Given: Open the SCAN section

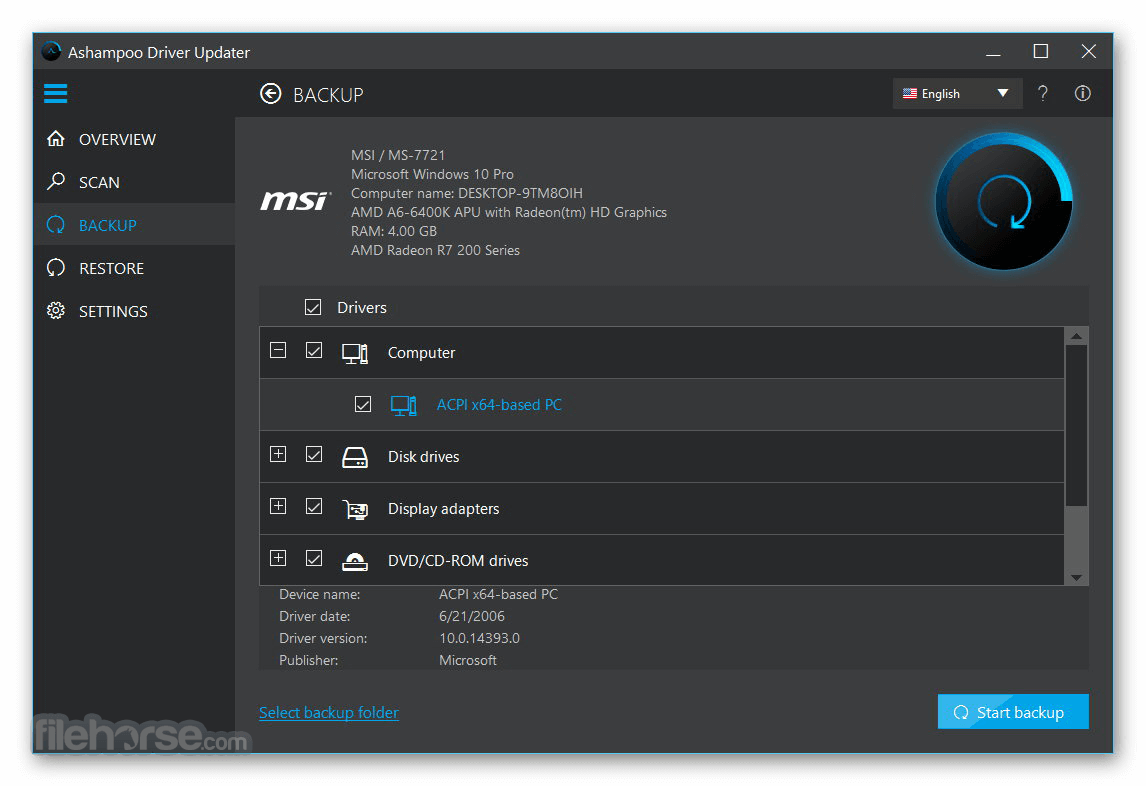Looking at the screenshot, I should 99,182.
